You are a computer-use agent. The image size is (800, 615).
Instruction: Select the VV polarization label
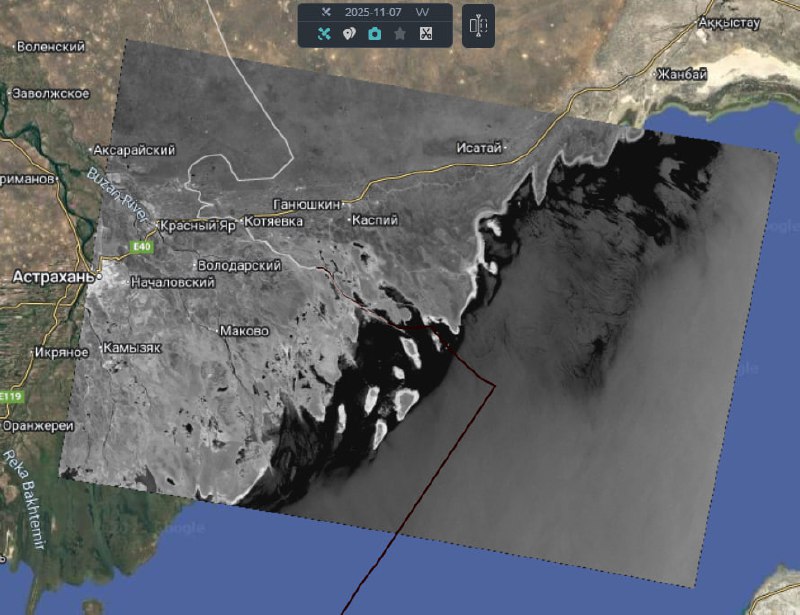[x=423, y=10]
